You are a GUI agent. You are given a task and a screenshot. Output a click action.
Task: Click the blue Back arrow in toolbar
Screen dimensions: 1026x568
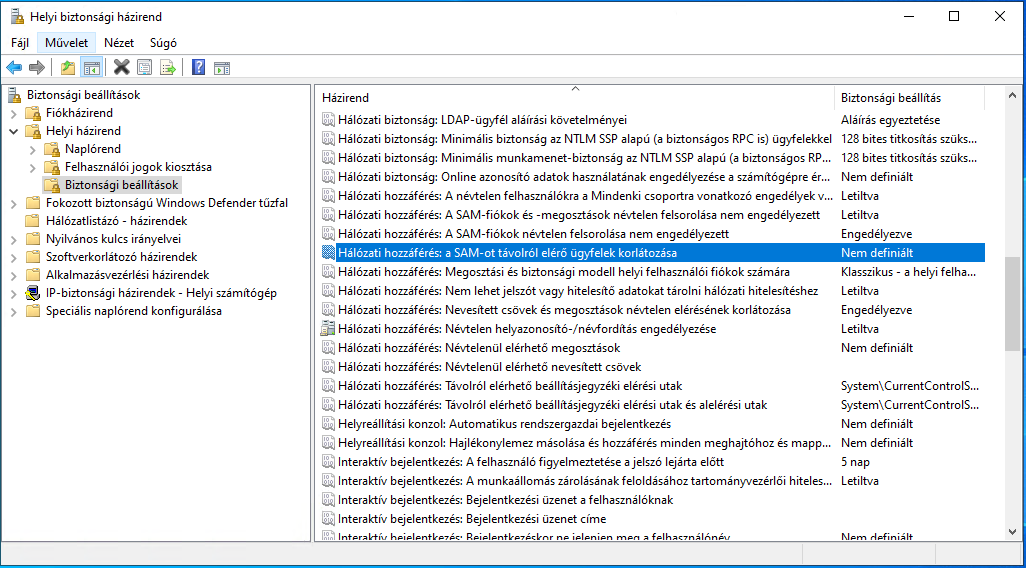[x=14, y=68]
